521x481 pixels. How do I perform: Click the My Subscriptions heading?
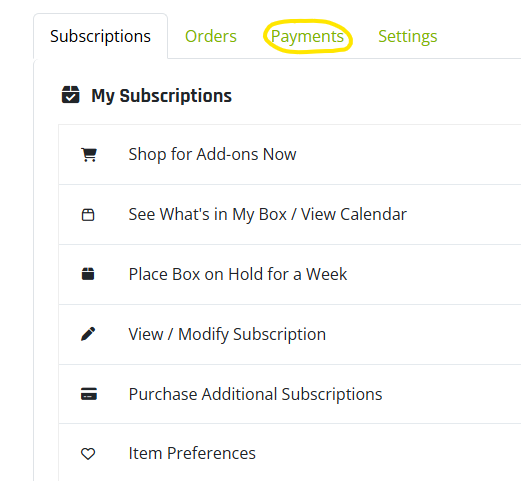point(161,96)
